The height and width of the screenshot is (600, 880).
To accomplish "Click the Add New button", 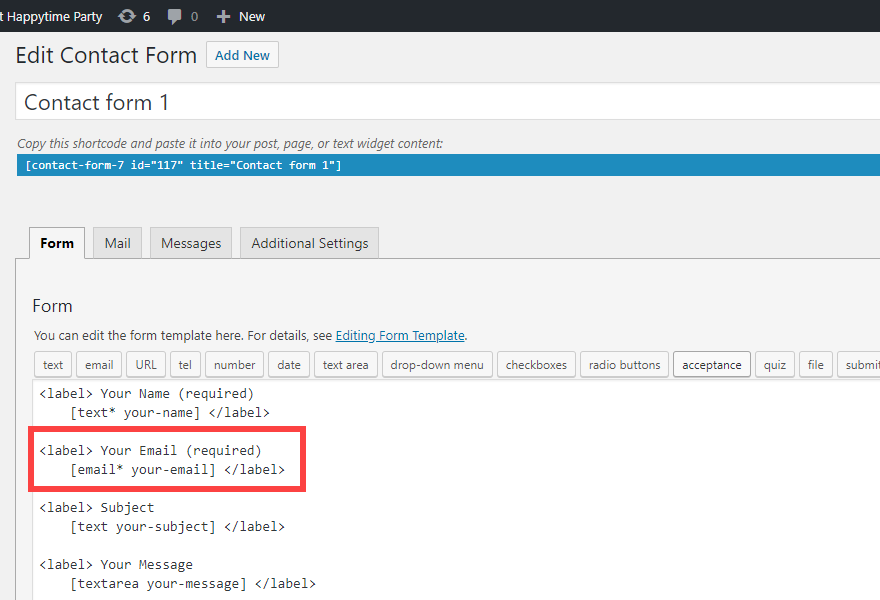I will point(242,55).
